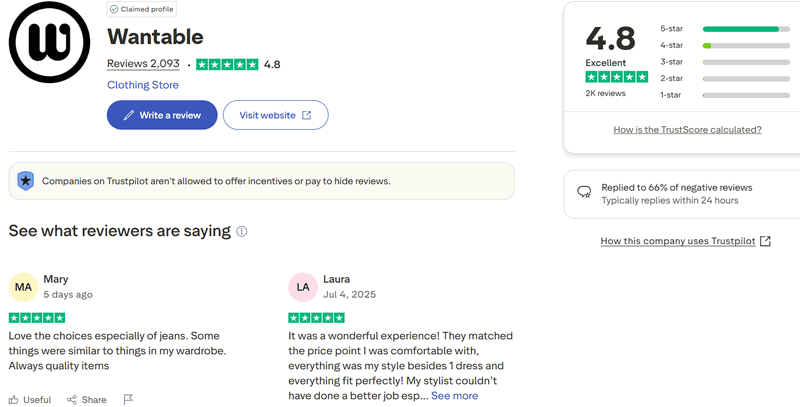This screenshot has width=800, height=407.
Task: Open the Reviews 2,093 link
Action: point(143,64)
